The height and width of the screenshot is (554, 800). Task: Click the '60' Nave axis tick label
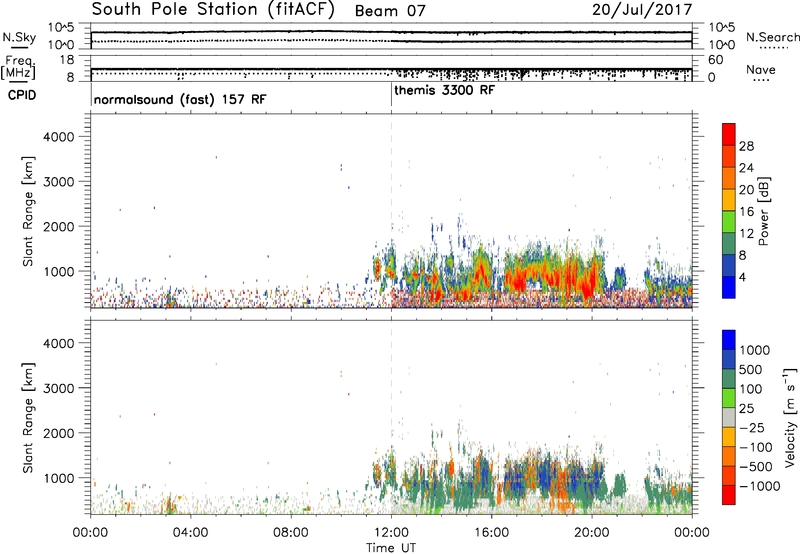click(x=715, y=60)
